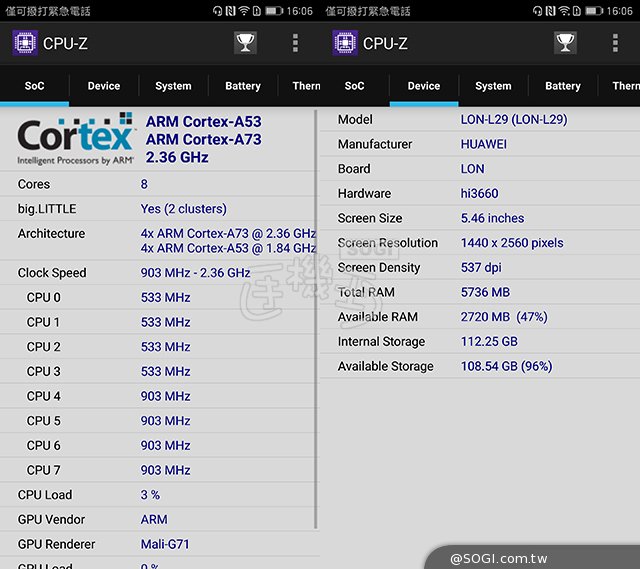Tap the battery icon in right status bar
Screen dimensions: 640x569
click(x=594, y=11)
